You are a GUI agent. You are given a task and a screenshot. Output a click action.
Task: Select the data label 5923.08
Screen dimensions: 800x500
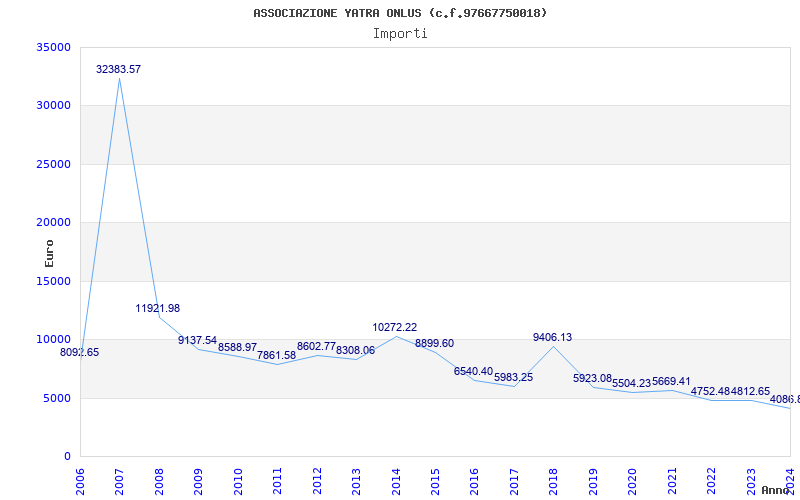pyautogui.click(x=592, y=378)
